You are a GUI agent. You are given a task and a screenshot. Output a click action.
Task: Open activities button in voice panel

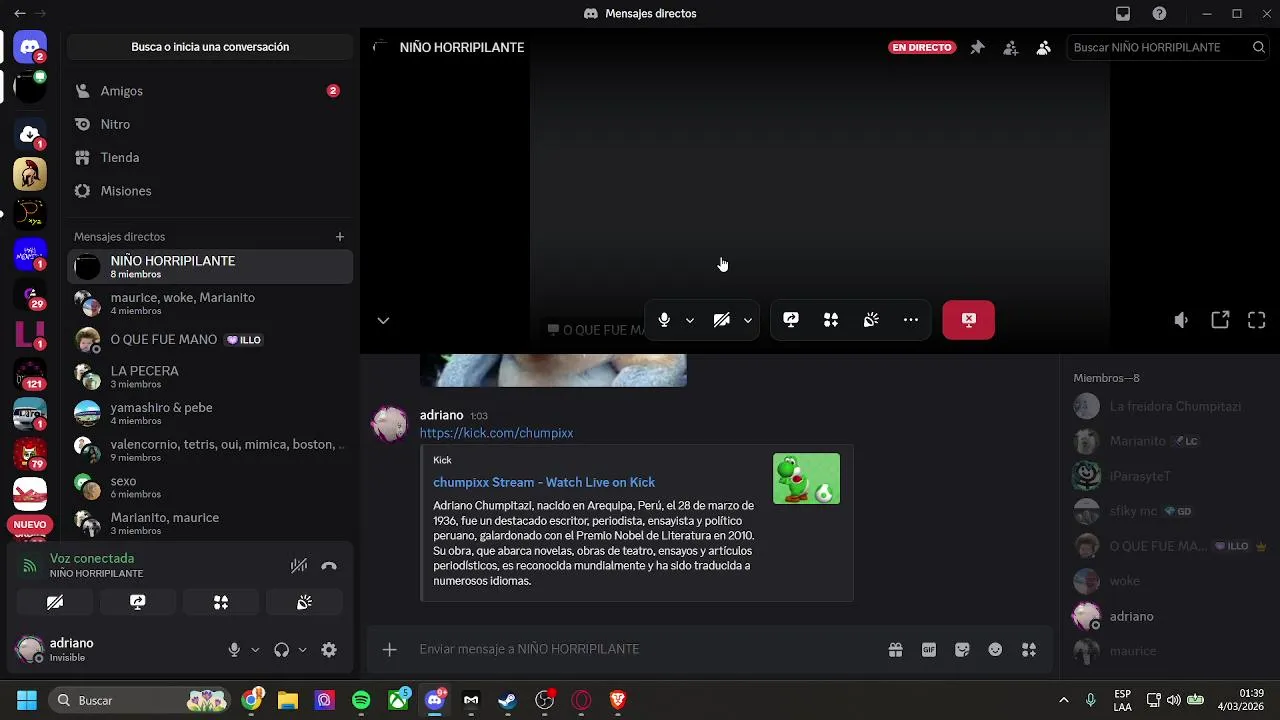tap(221, 602)
